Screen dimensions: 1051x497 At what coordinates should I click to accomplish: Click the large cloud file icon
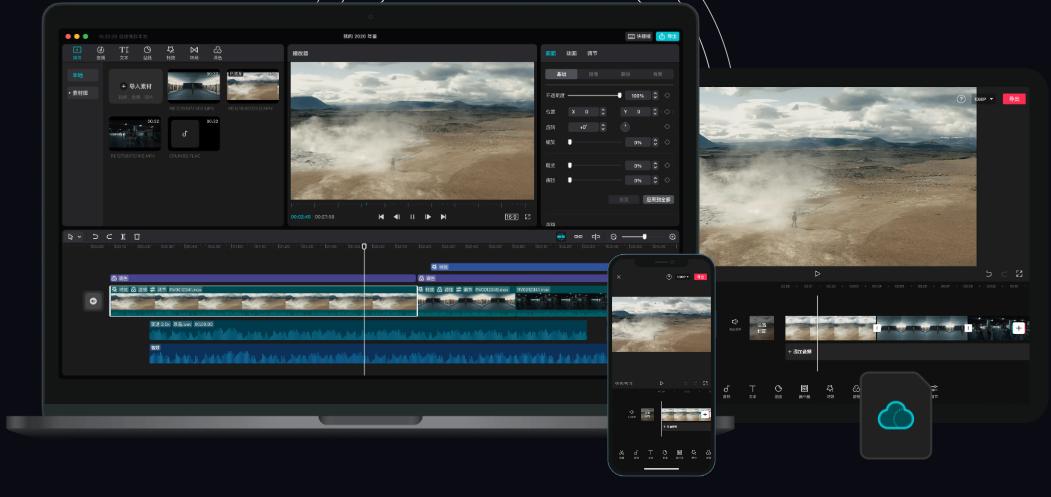895,416
